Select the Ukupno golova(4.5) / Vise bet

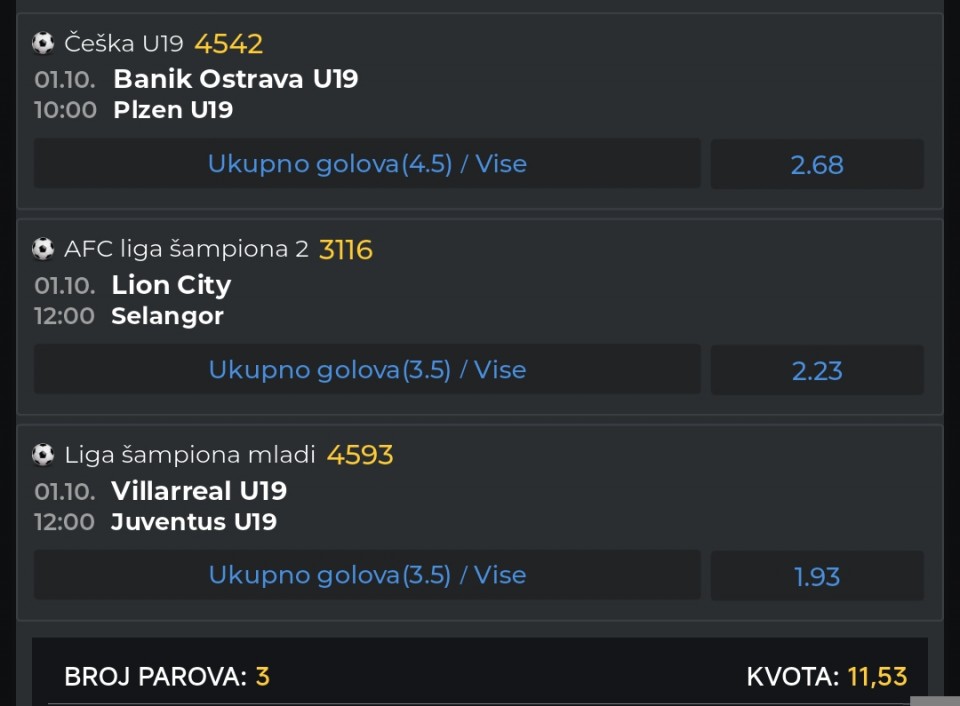[x=367, y=164]
